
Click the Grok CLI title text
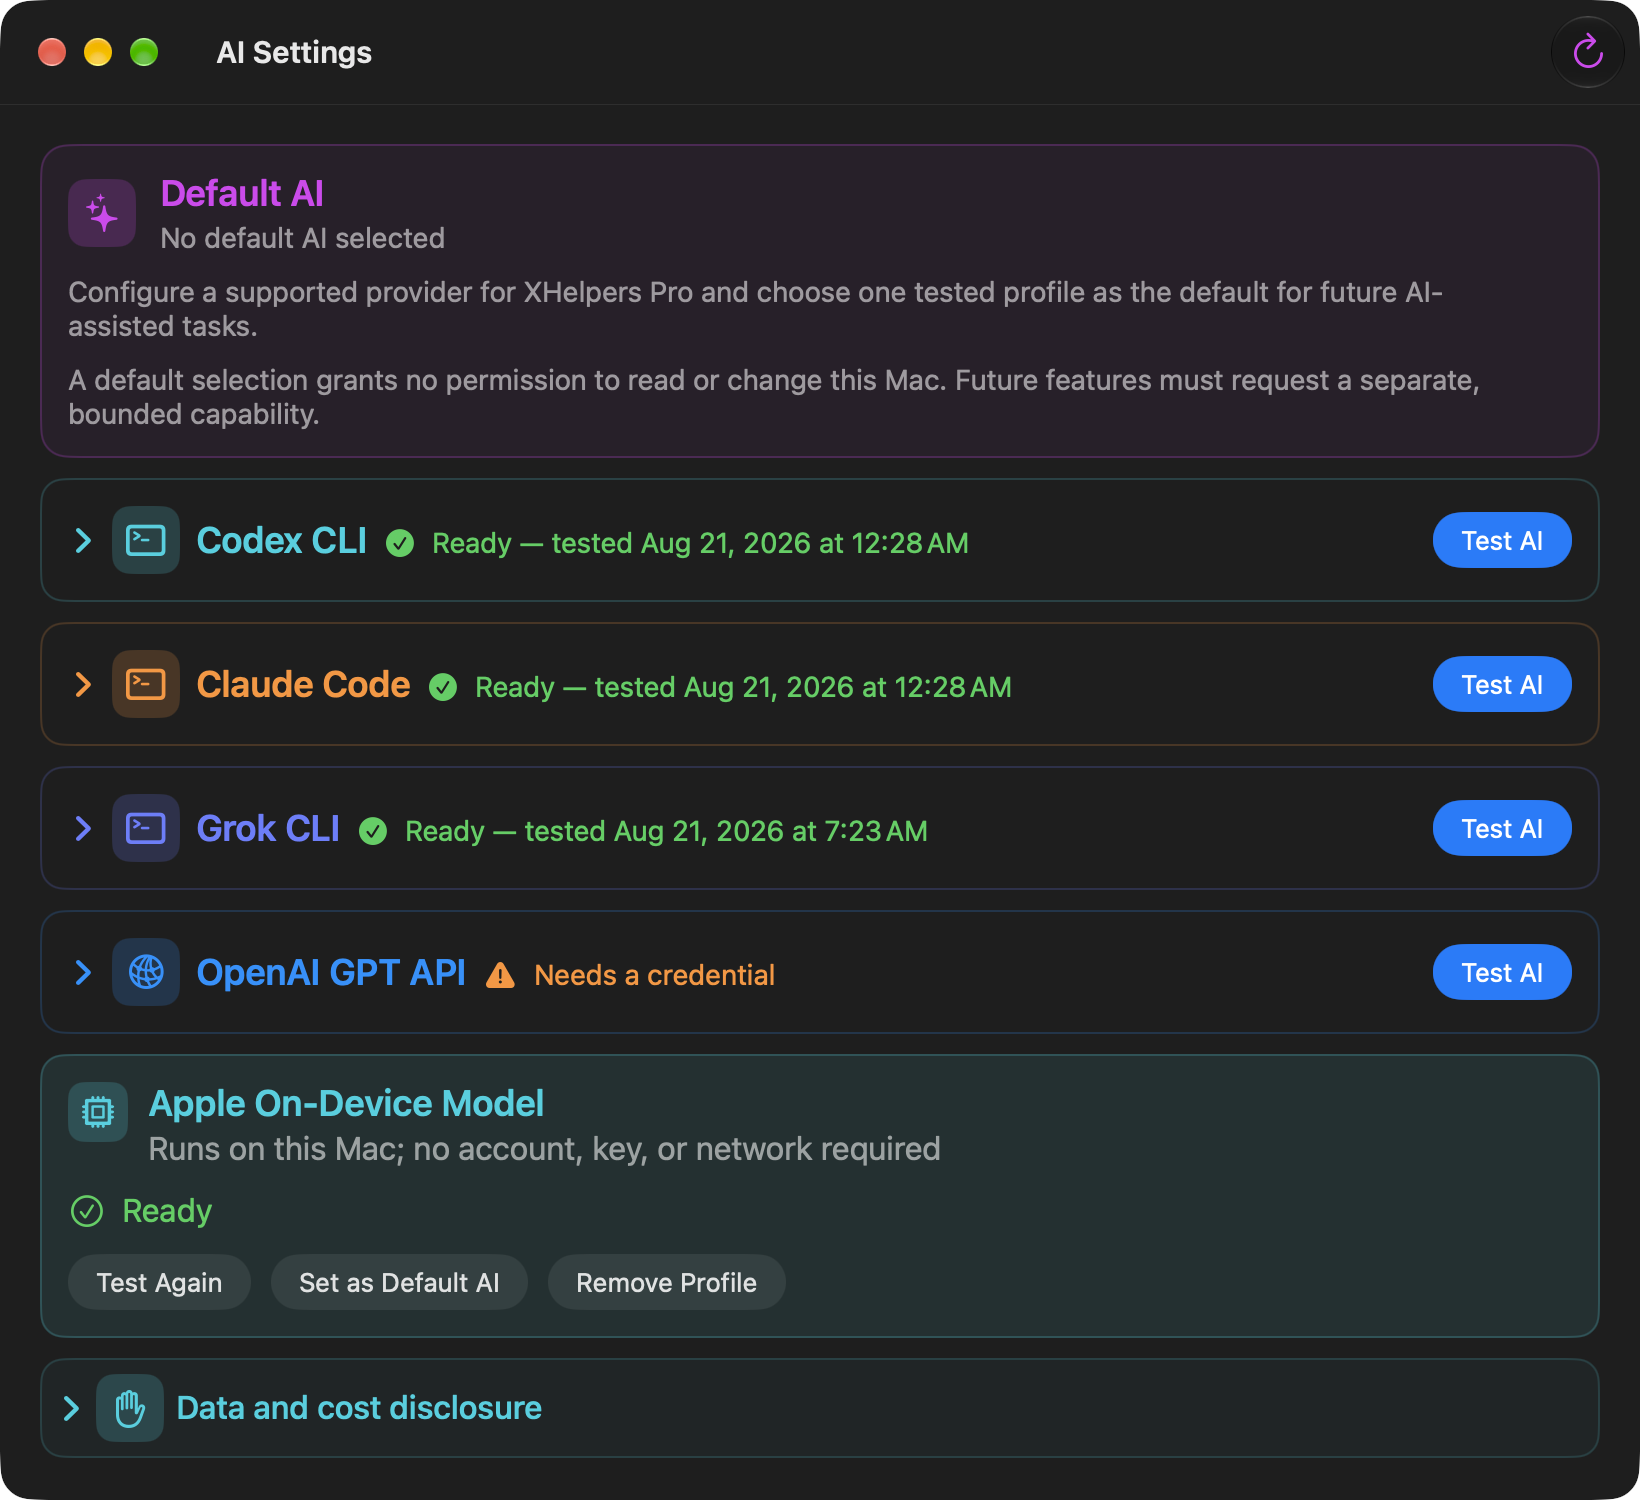click(268, 829)
